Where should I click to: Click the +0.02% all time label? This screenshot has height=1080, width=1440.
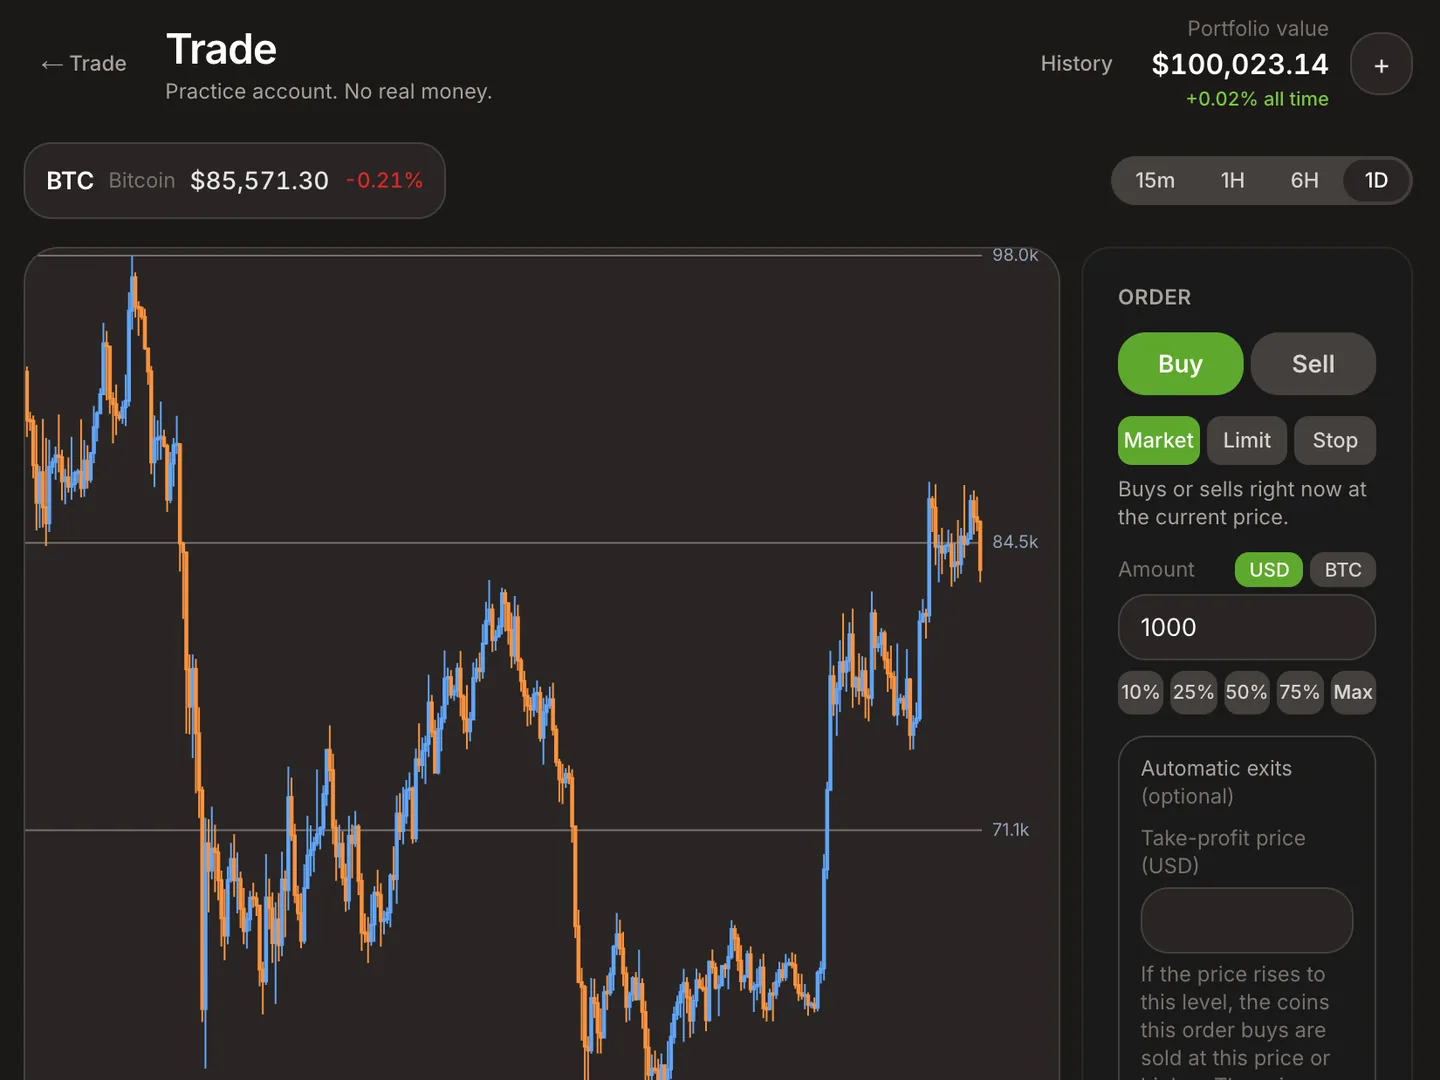(1257, 99)
